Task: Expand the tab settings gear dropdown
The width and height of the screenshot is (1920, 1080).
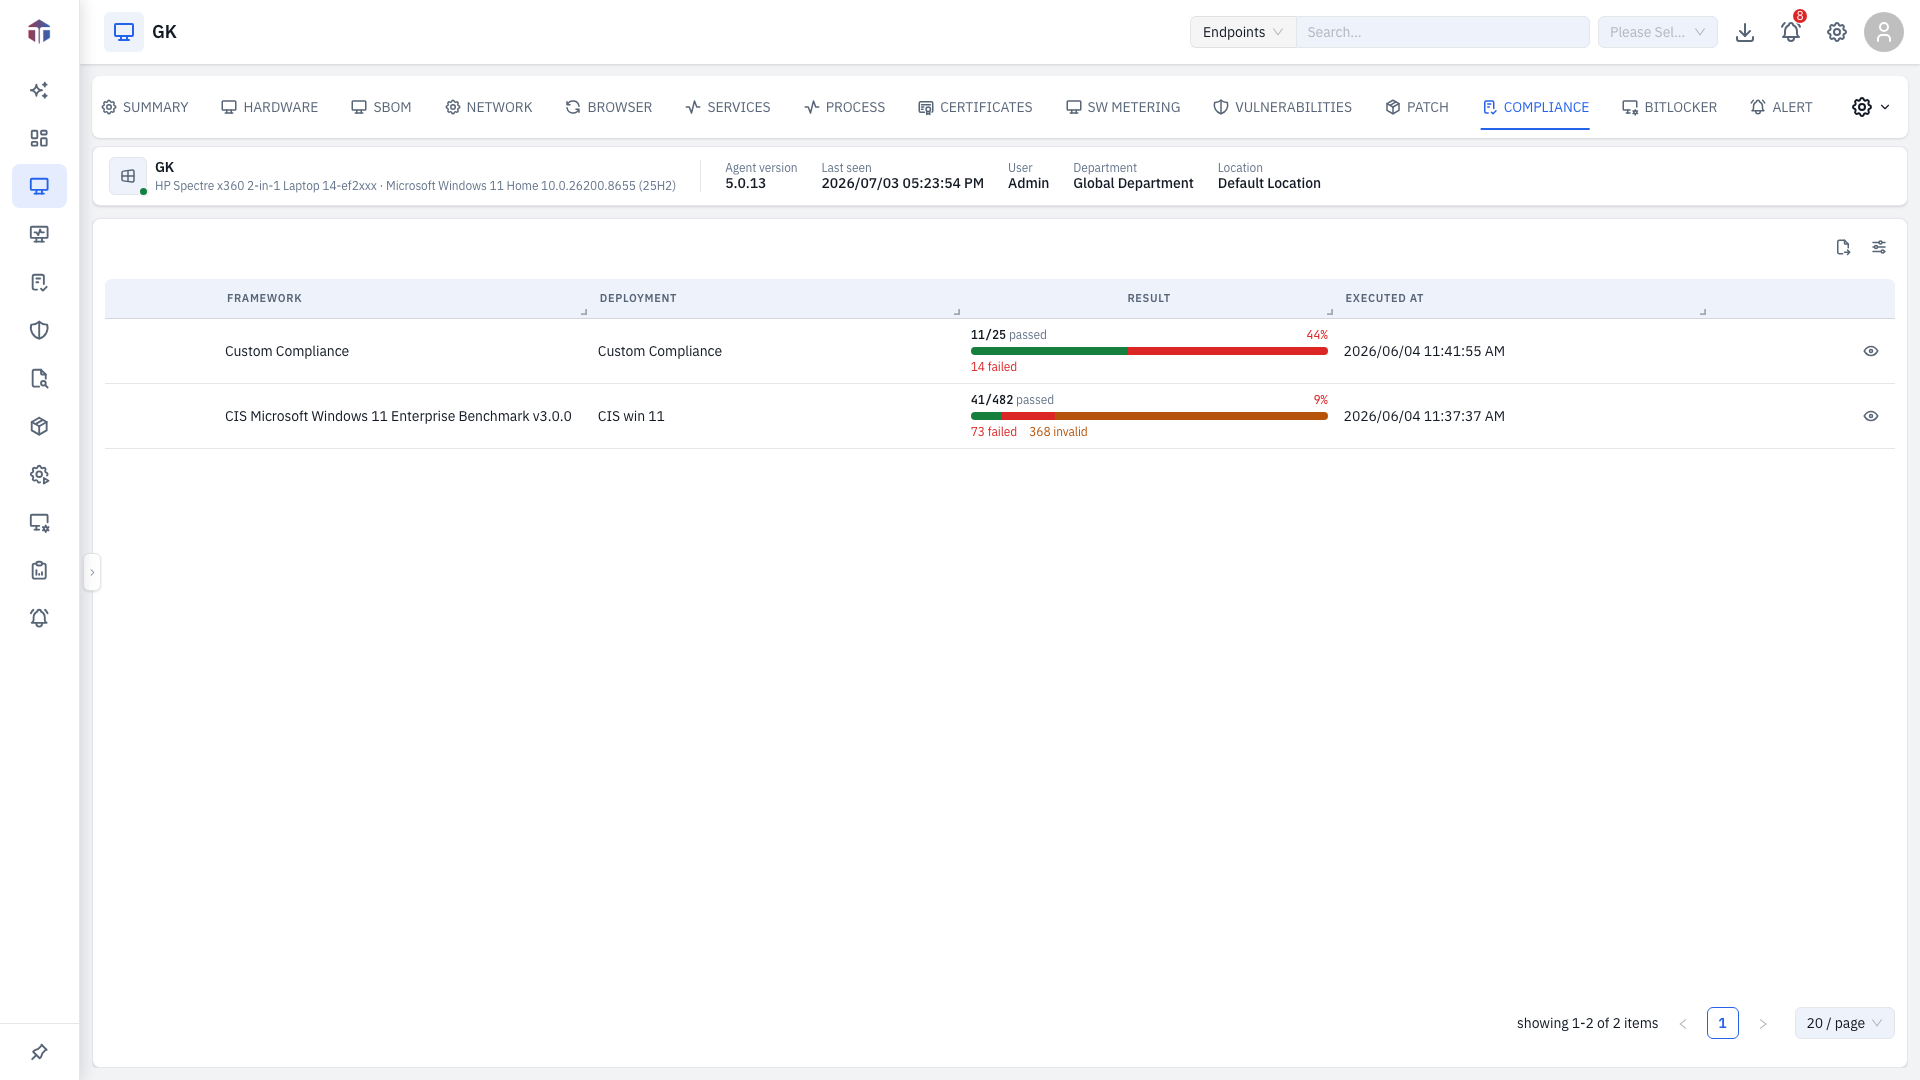Action: point(1871,107)
